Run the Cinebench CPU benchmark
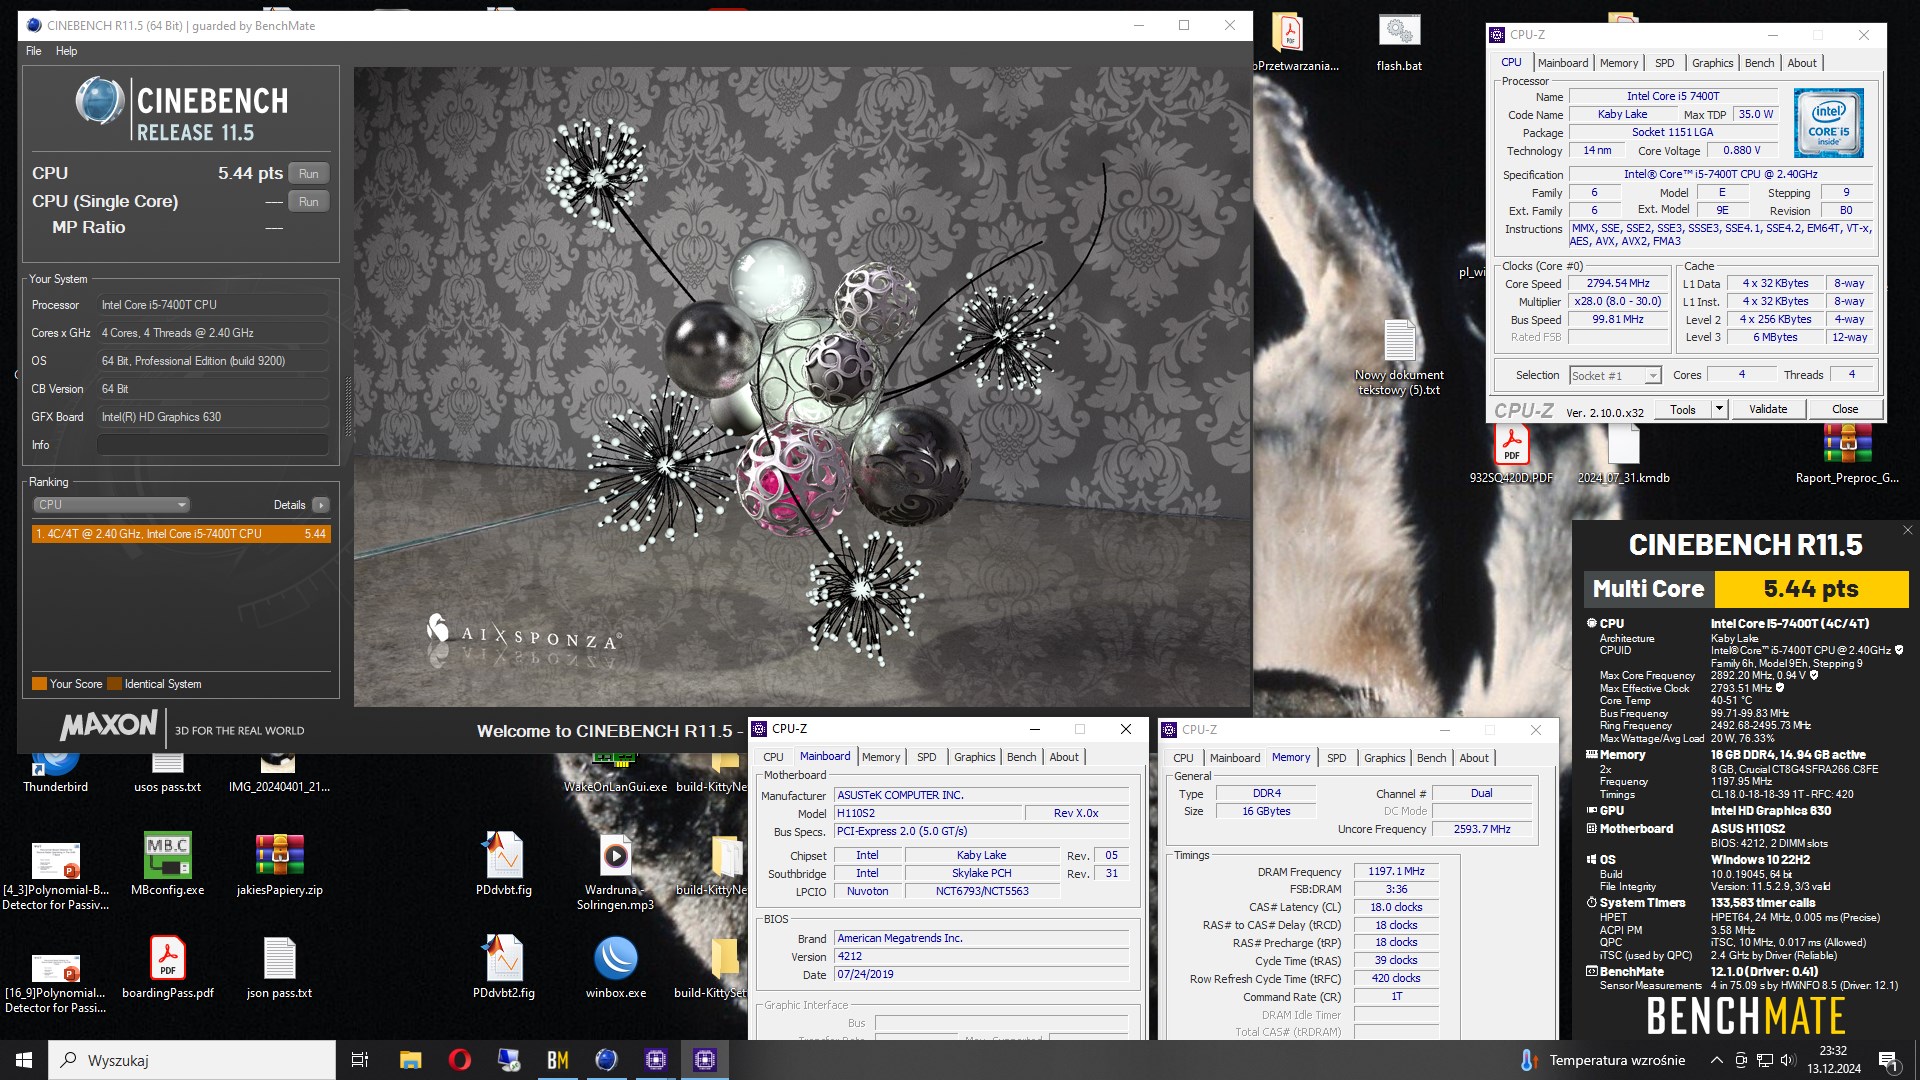The width and height of the screenshot is (1920, 1080). [308, 174]
